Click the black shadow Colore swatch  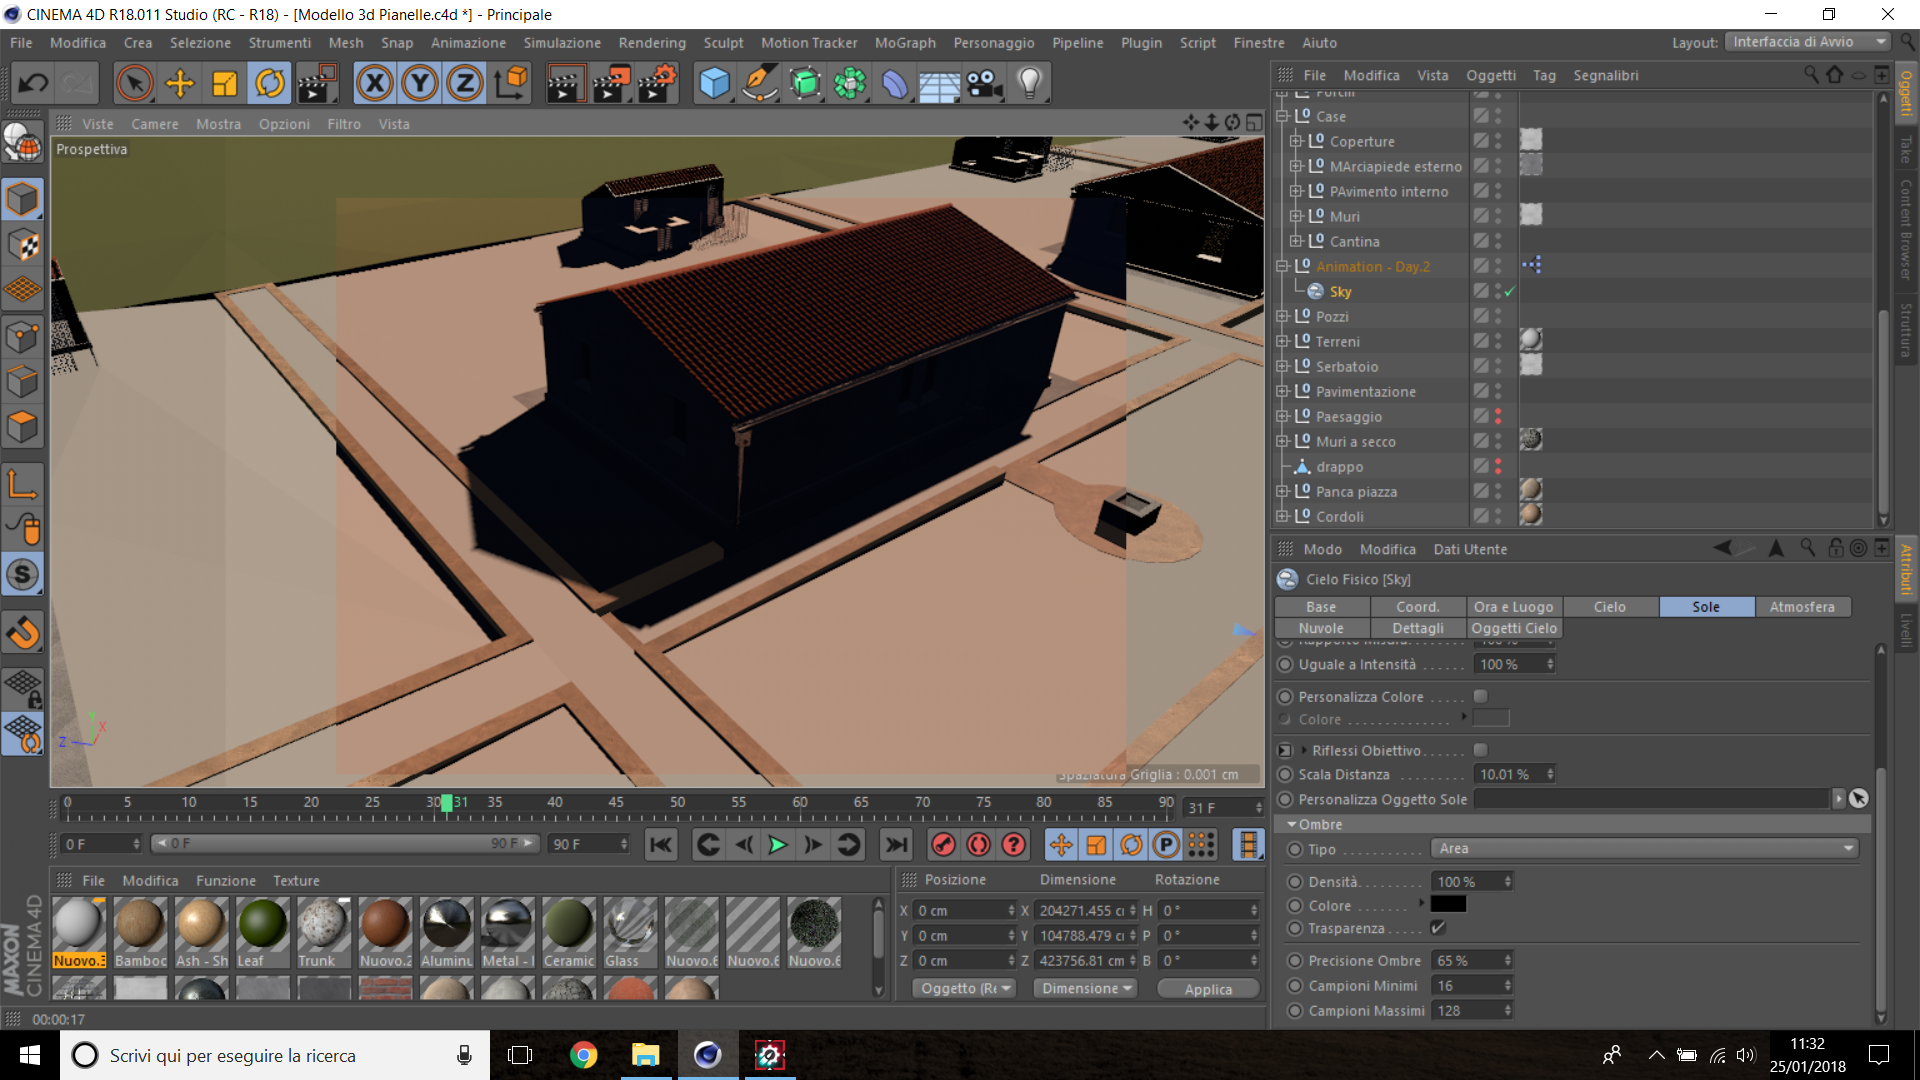(x=1448, y=904)
